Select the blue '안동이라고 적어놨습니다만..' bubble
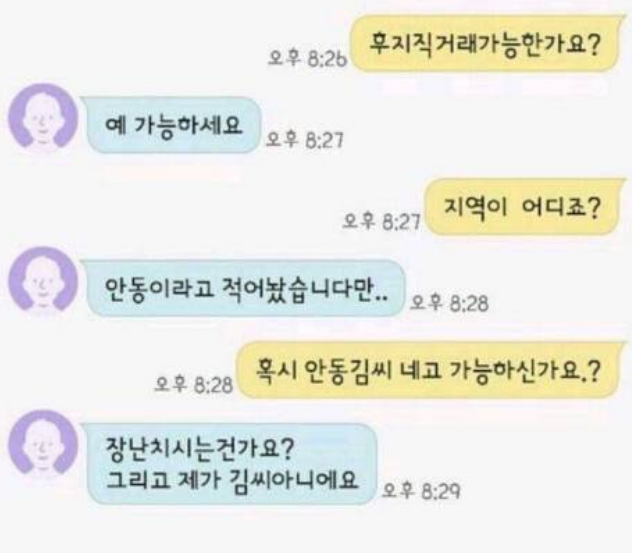The height and width of the screenshot is (553, 632). (245, 288)
